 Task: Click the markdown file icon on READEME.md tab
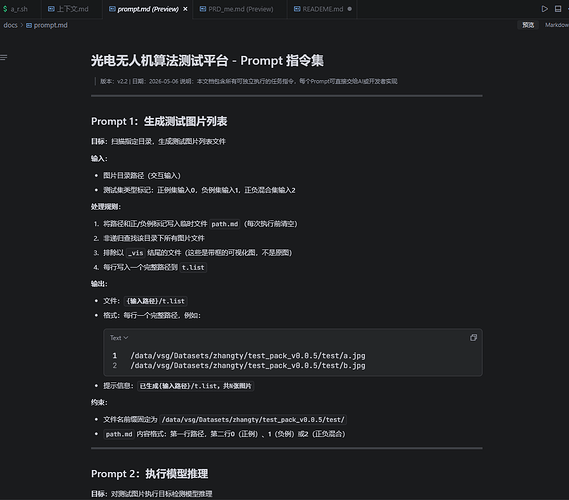tap(297, 9)
